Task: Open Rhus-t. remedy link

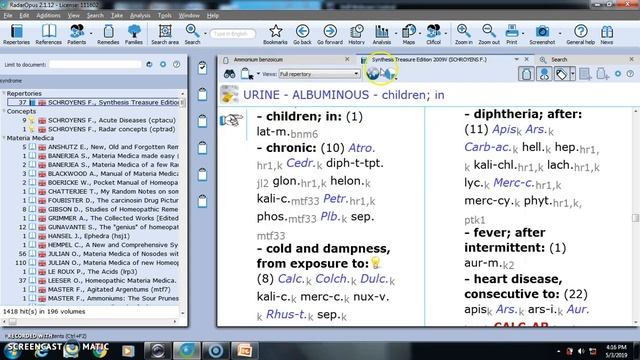Action: (x=286, y=314)
